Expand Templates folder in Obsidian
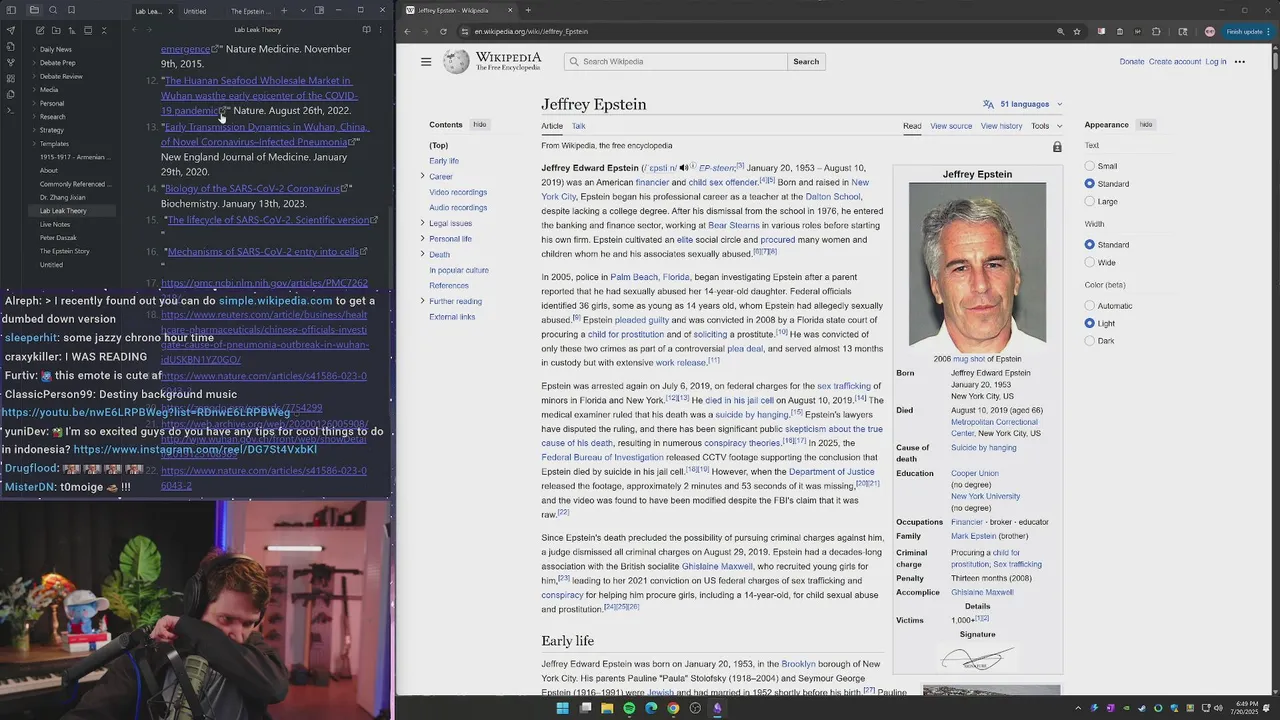This screenshot has height=720, width=1280. click(x=34, y=144)
